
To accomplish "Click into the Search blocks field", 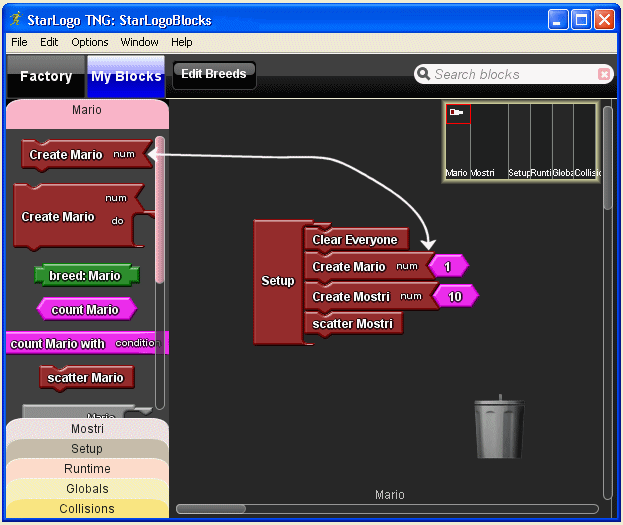I will pyautogui.click(x=513, y=74).
